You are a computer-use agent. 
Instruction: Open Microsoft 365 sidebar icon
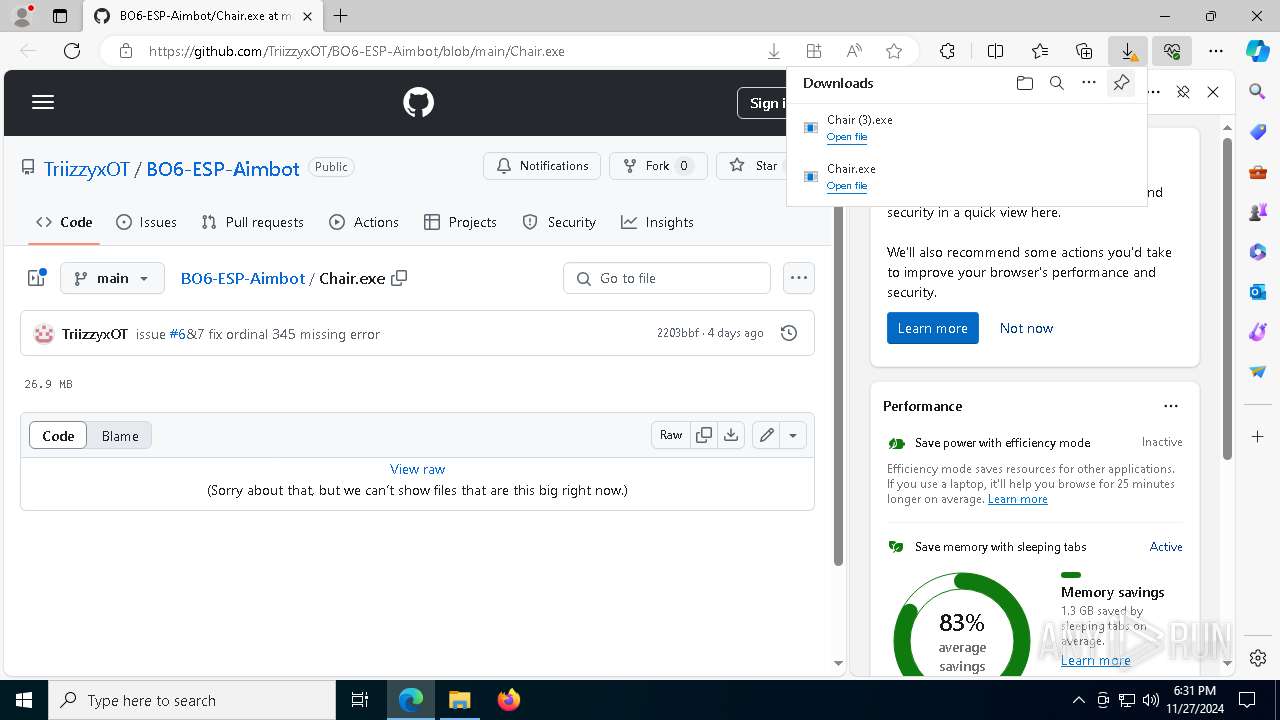(x=1258, y=252)
